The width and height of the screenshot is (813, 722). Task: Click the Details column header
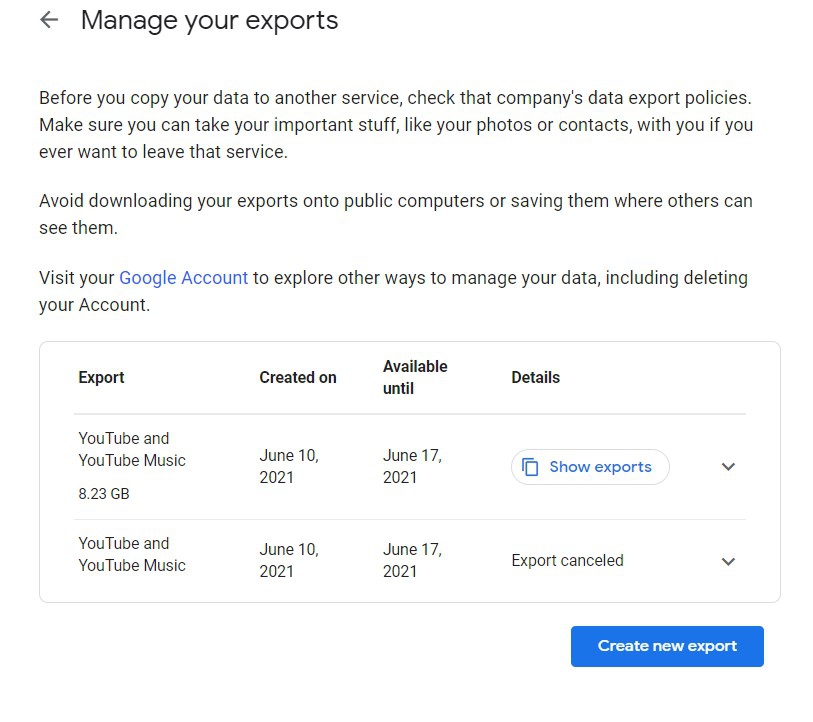click(x=535, y=378)
